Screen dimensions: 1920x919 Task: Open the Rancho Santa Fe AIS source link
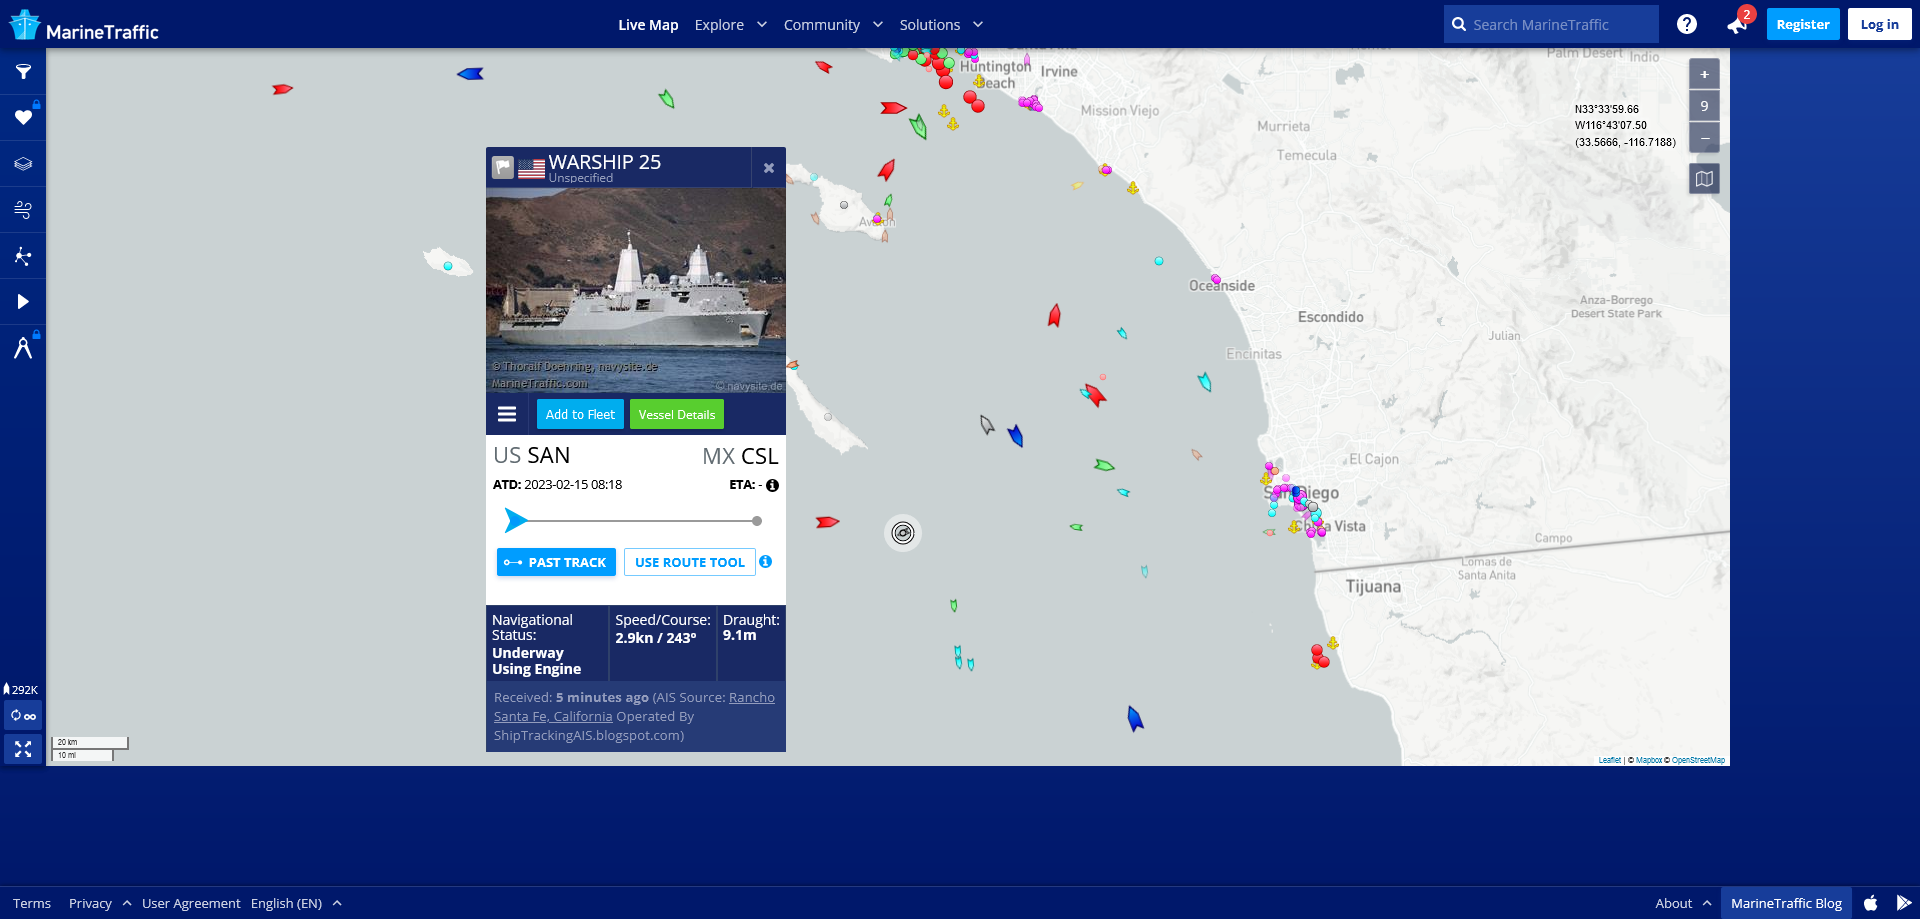point(634,707)
